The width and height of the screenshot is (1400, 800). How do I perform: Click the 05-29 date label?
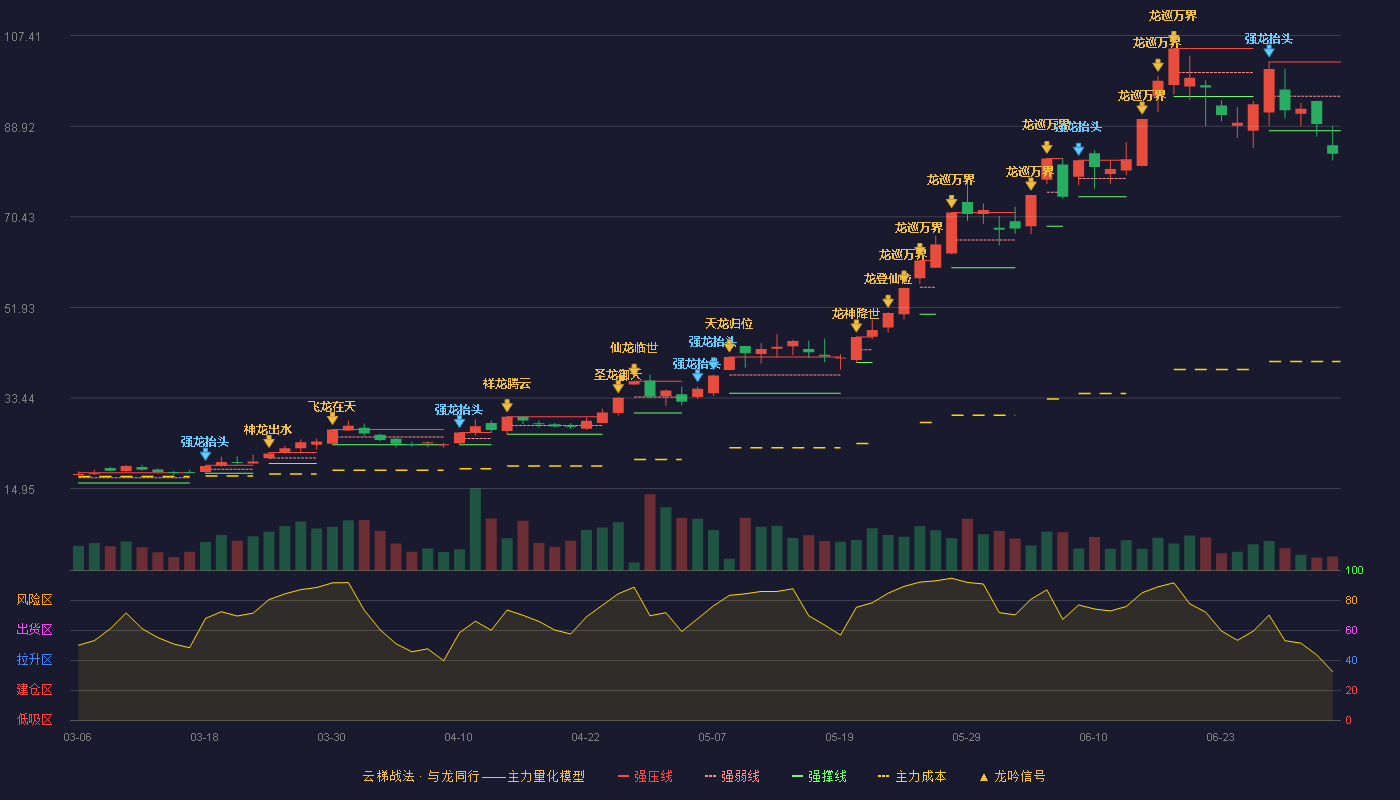(x=966, y=737)
